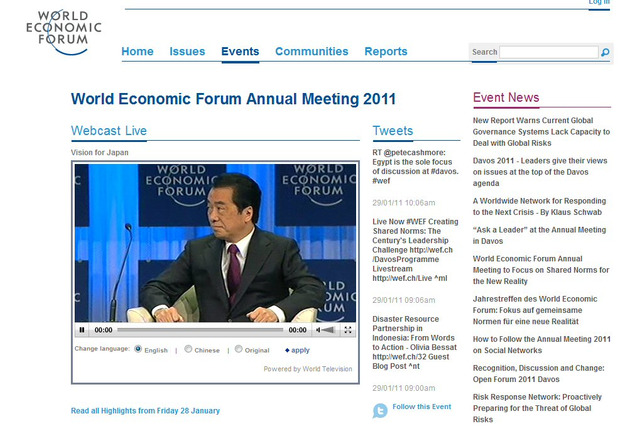The width and height of the screenshot is (640, 426).
Task: Mute the webcast speaker icon
Action: [318, 330]
